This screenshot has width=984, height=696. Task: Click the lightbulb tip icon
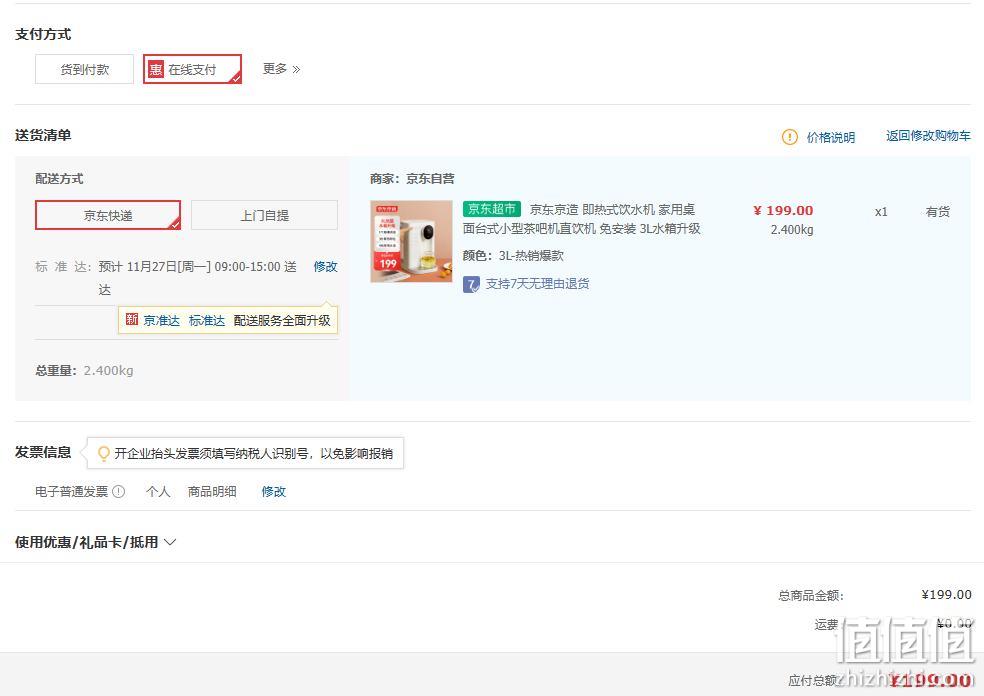[104, 453]
